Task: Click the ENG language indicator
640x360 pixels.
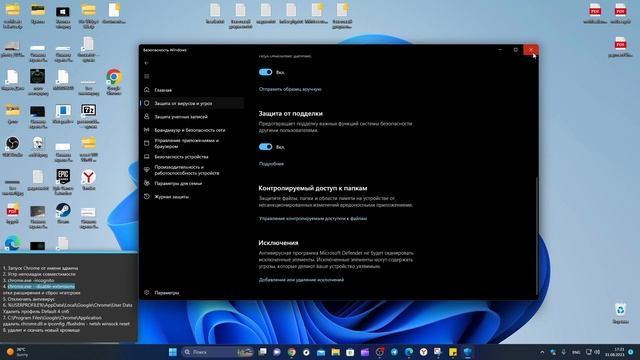Action: tap(576, 352)
